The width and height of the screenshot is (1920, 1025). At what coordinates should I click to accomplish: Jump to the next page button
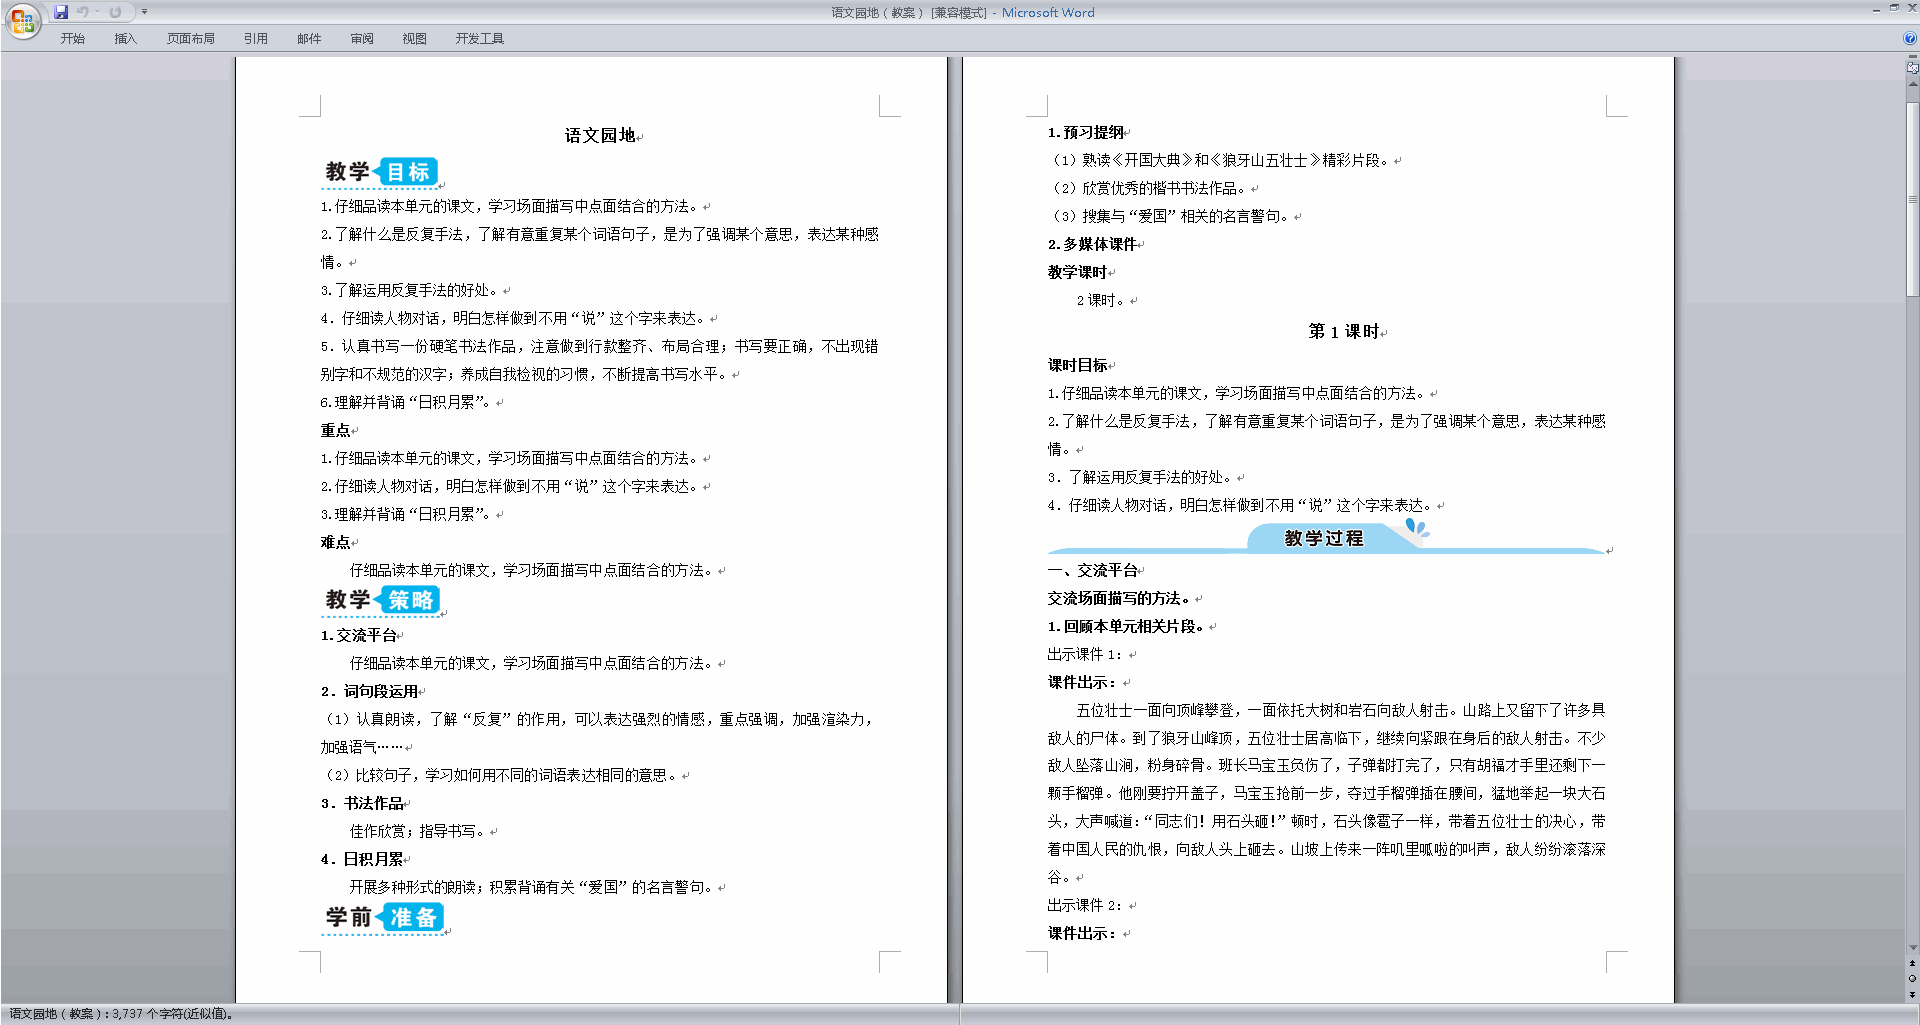pyautogui.click(x=1912, y=995)
